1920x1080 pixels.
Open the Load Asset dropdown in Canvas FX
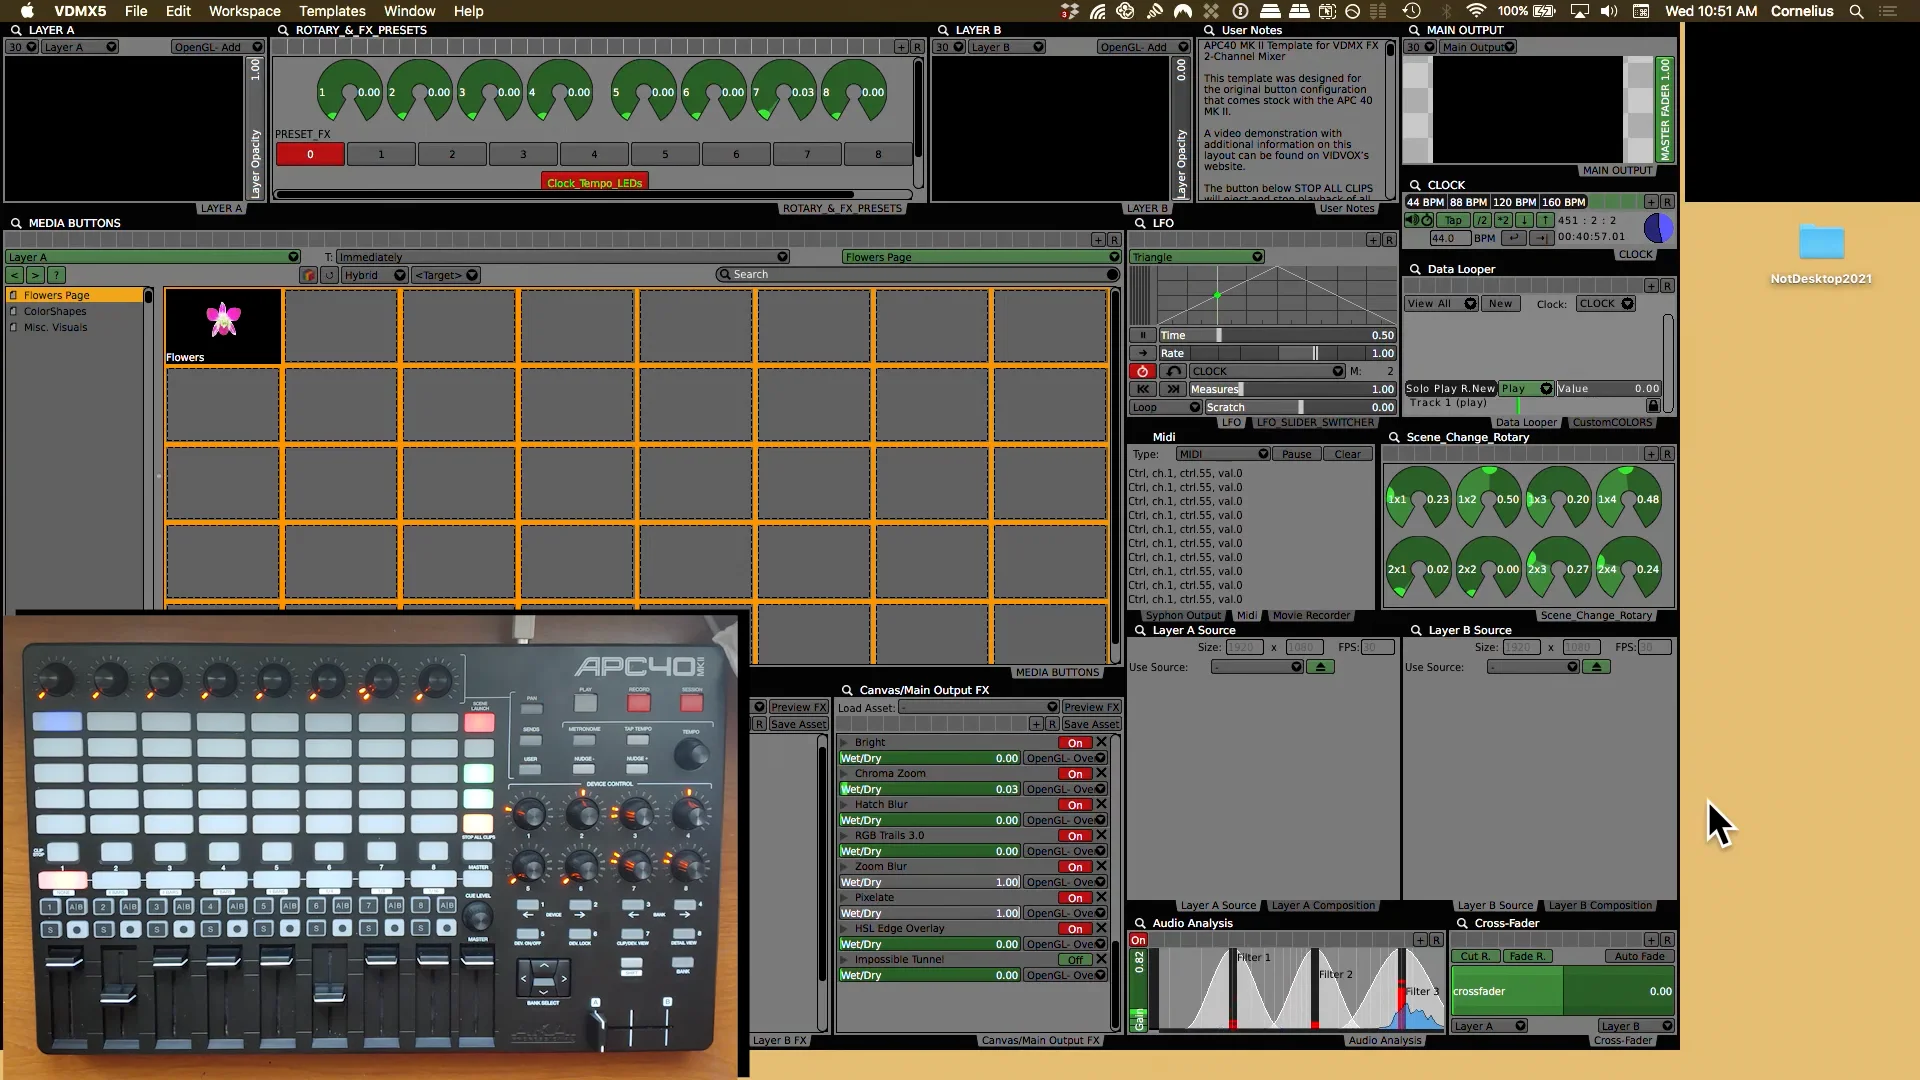click(x=978, y=707)
